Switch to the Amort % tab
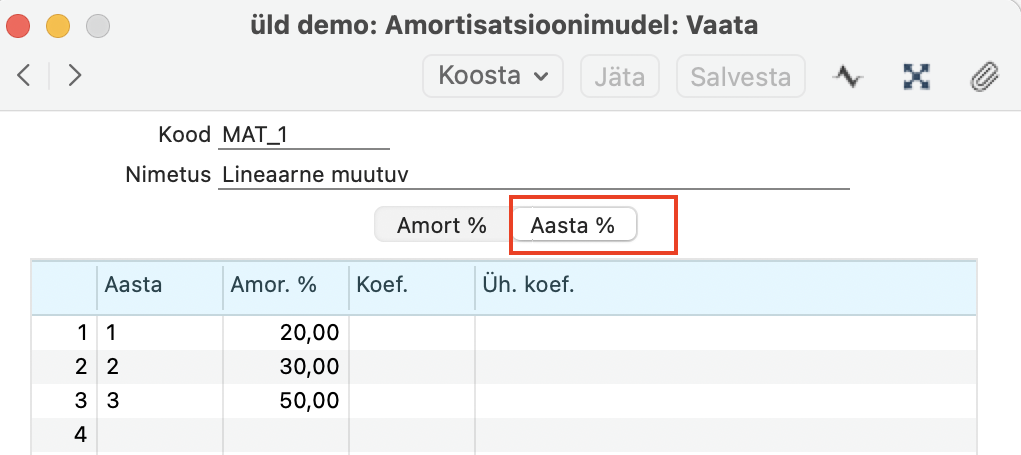 pyautogui.click(x=442, y=225)
